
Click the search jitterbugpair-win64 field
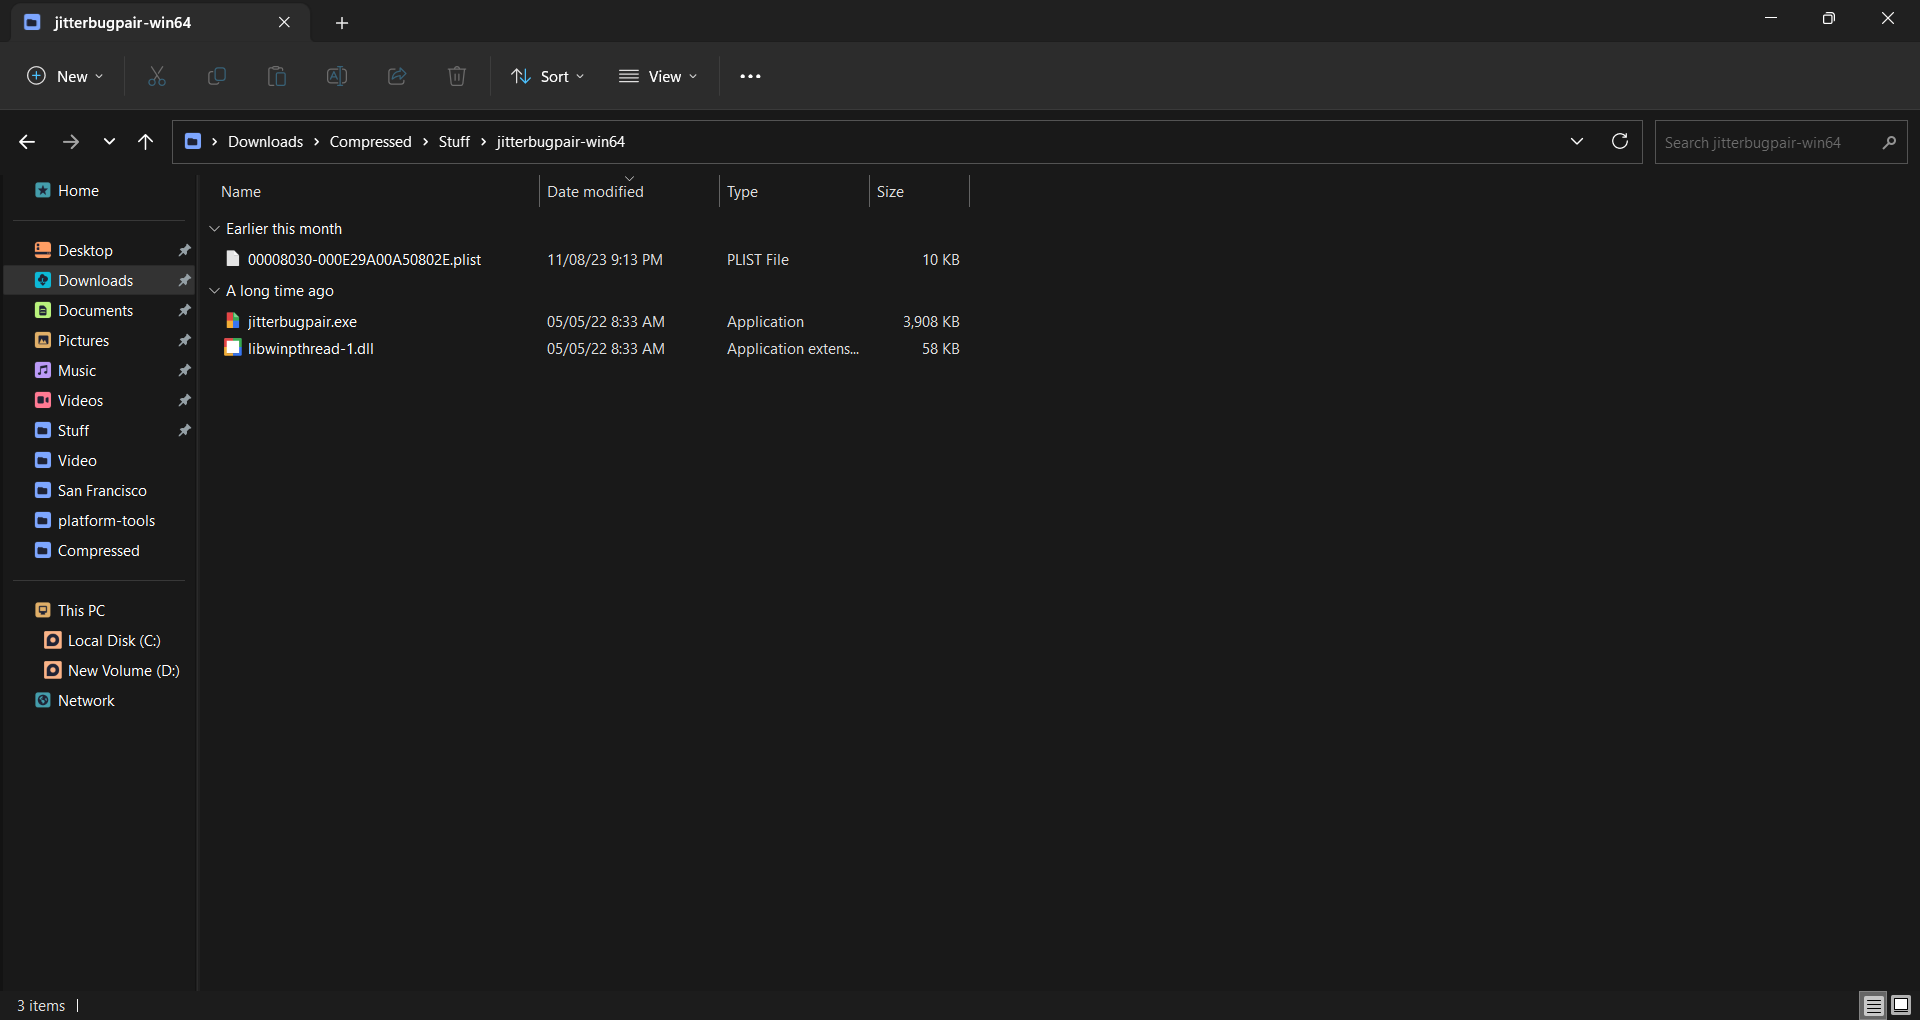[x=1765, y=142]
